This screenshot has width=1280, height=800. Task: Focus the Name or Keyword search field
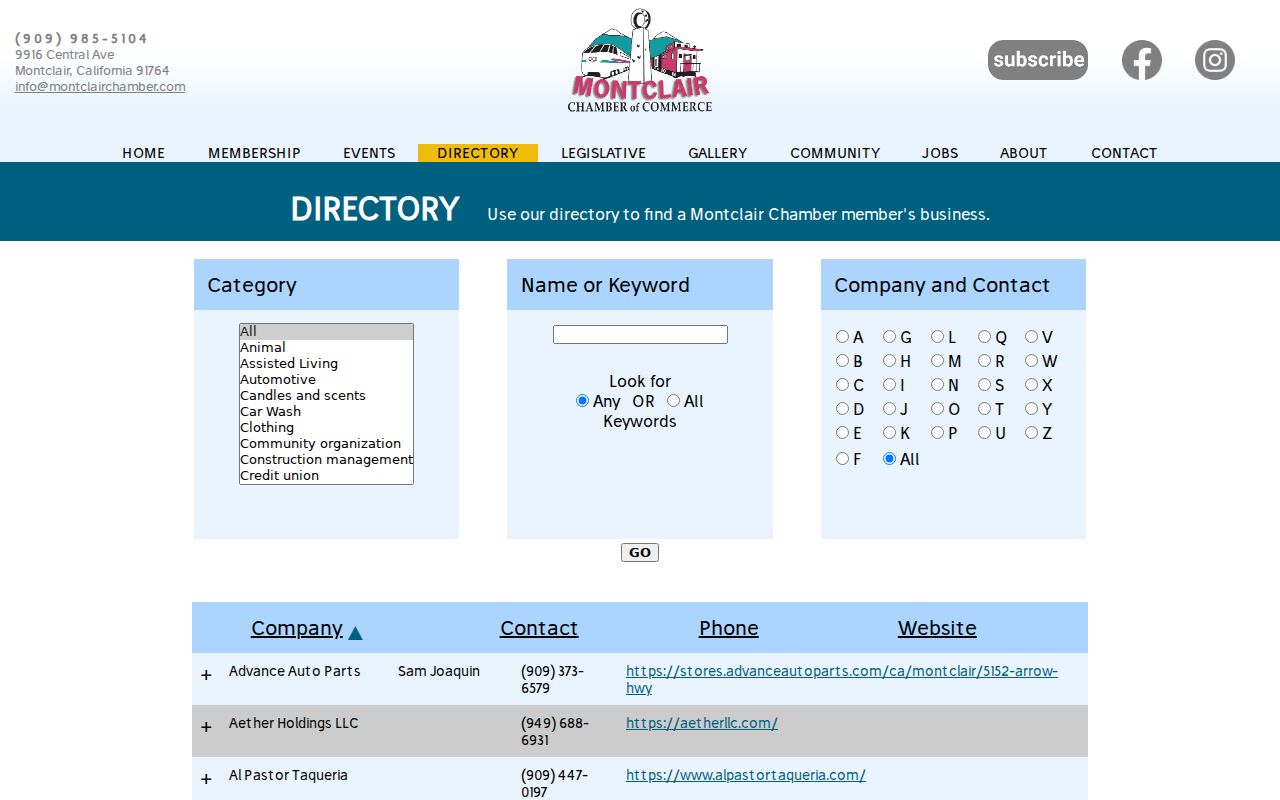tap(640, 335)
